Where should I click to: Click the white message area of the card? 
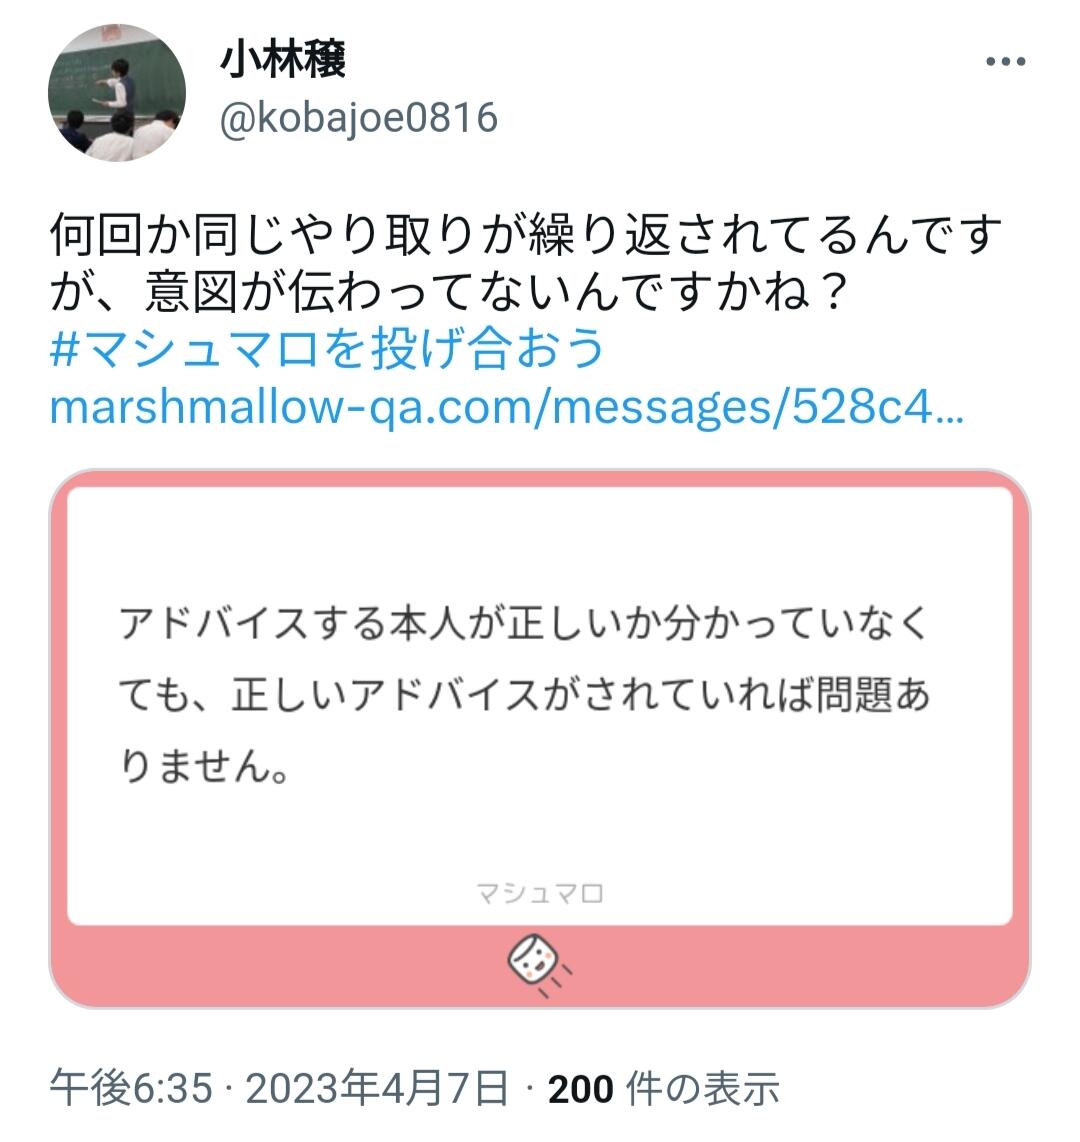coord(540,706)
